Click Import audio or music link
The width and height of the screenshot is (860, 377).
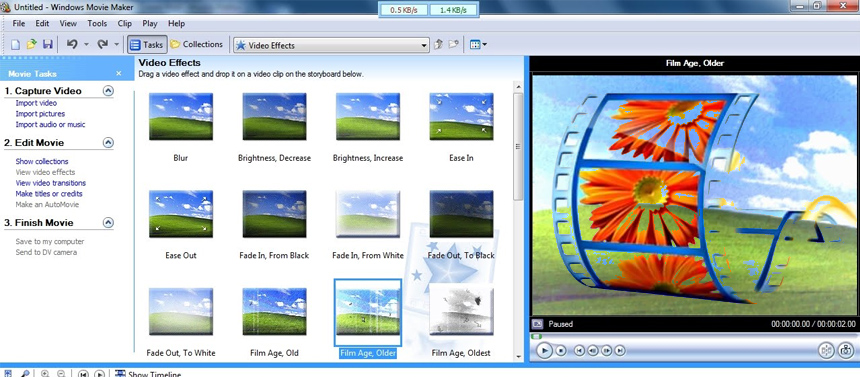50,125
